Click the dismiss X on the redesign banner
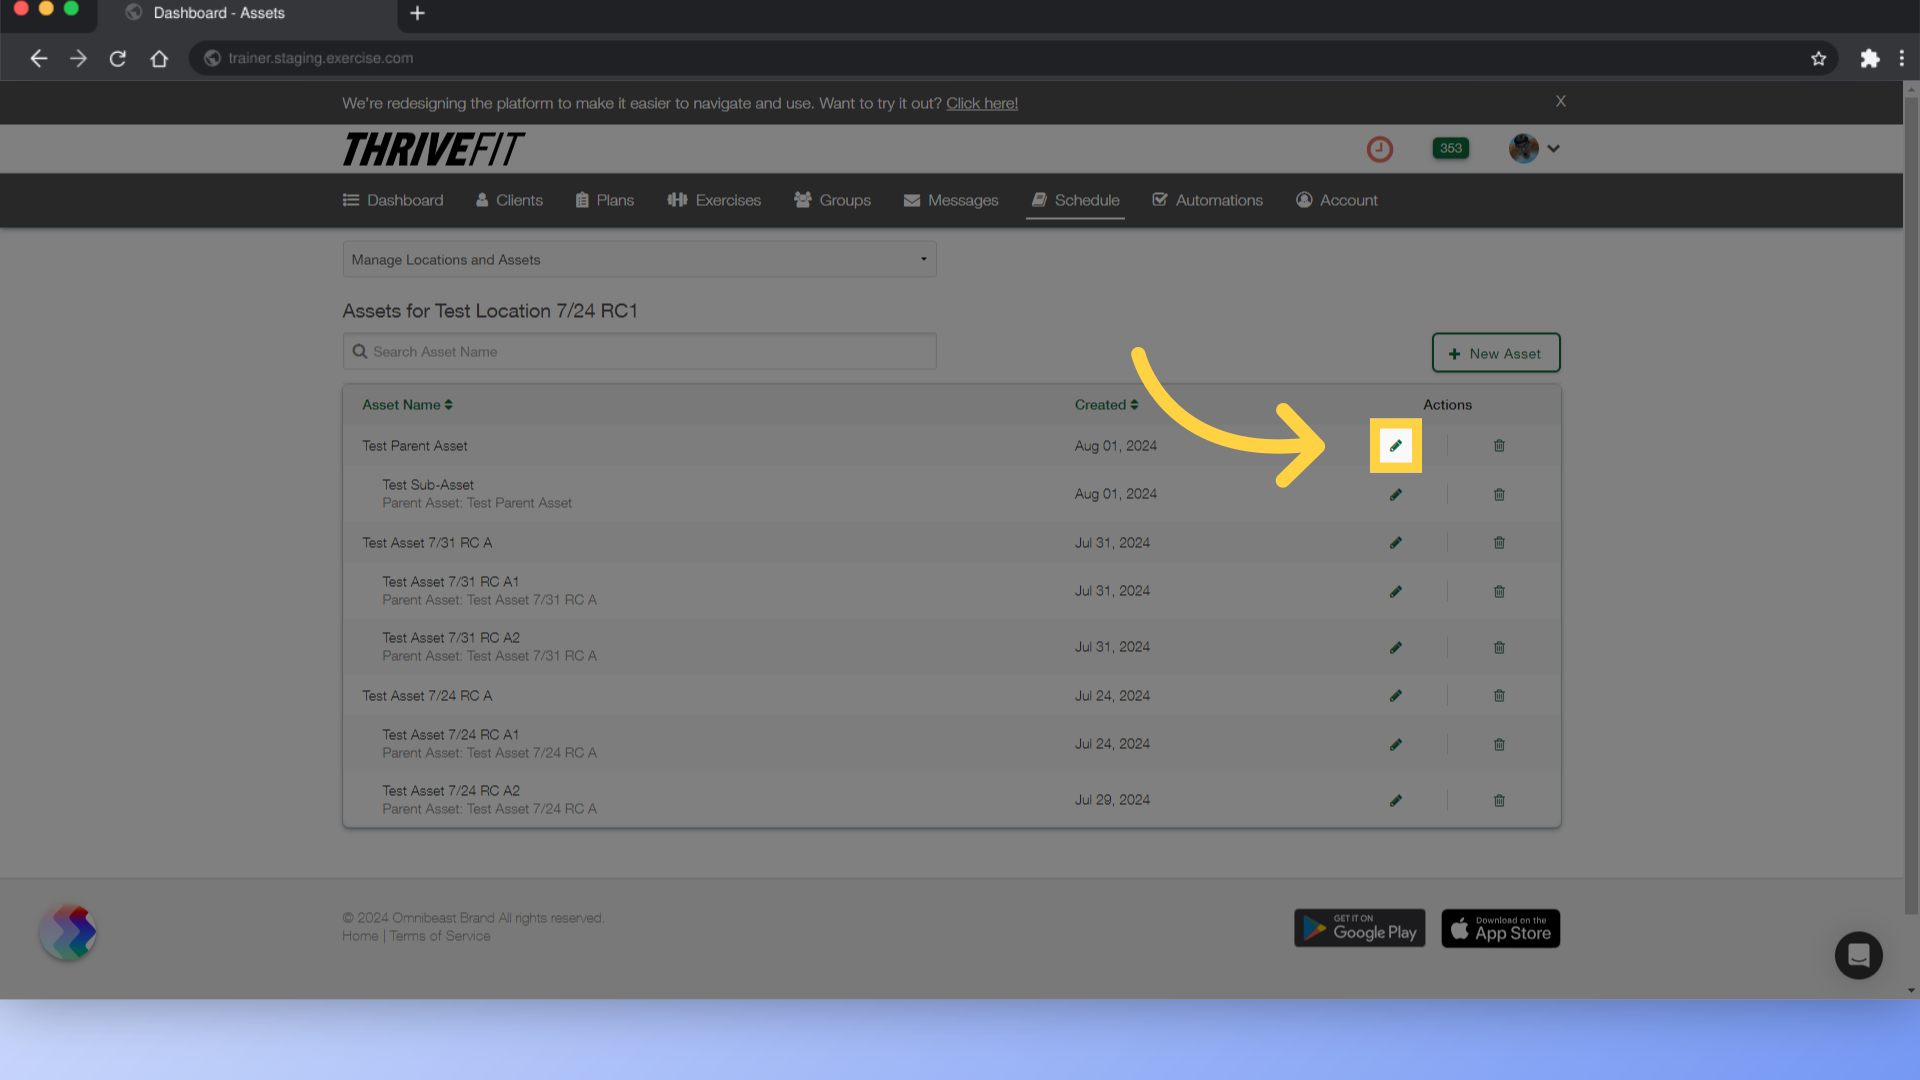1920x1080 pixels. click(x=1561, y=102)
